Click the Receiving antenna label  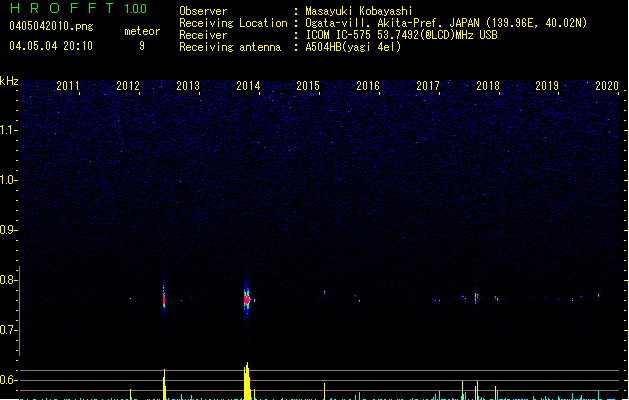pyautogui.click(x=230, y=47)
